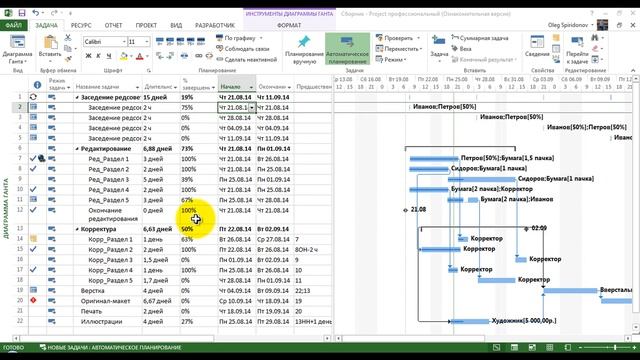This screenshot has height=360, width=640.
Task: Set 50% complete icon
Action: point(180,41)
